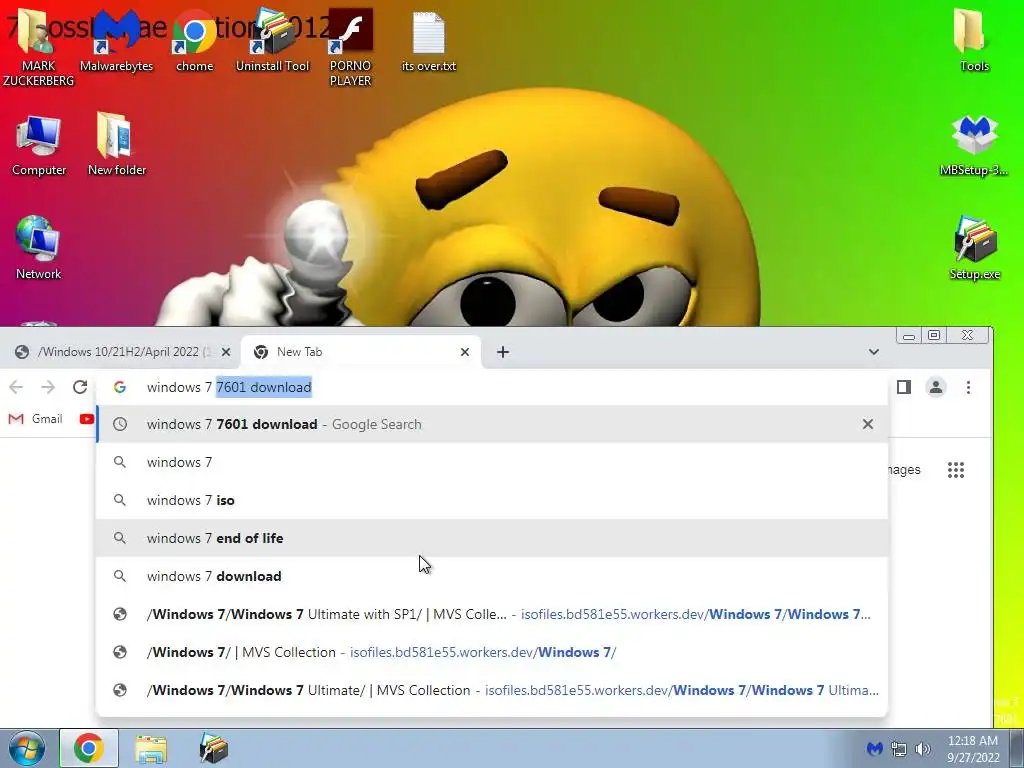Open the Malwarebytes tray icon
The width and height of the screenshot is (1024, 768).
(875, 748)
